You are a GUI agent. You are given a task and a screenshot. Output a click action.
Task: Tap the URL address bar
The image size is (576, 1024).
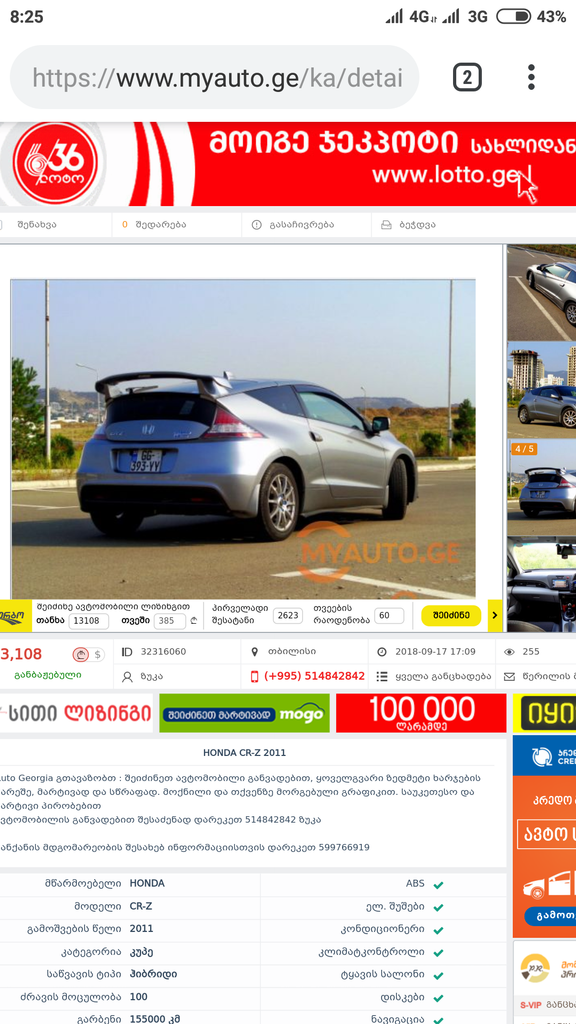214,78
